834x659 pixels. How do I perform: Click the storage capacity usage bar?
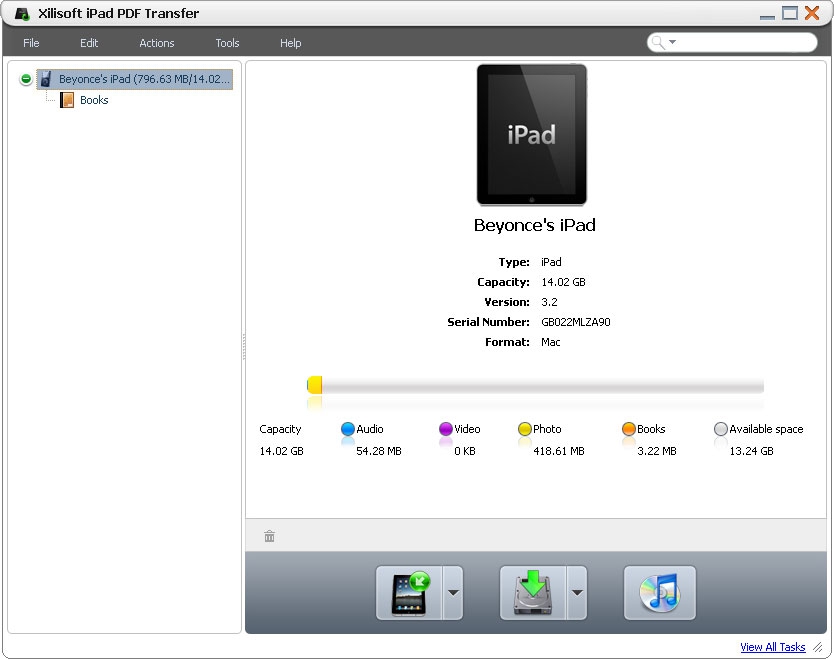[x=535, y=386]
